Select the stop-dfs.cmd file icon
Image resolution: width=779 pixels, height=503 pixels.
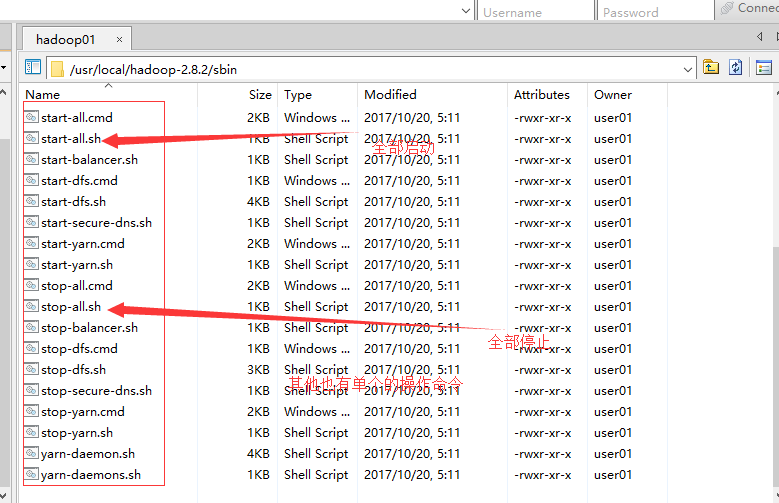tap(31, 348)
